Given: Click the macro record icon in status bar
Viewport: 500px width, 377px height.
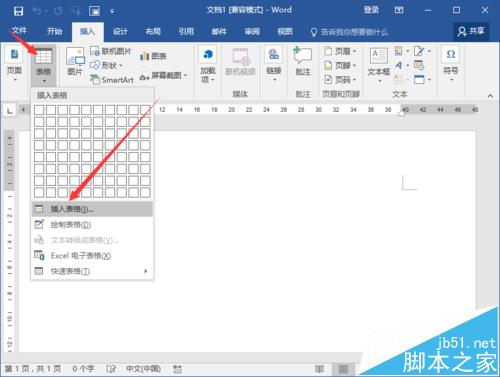Looking at the screenshot, I should pyautogui.click(x=177, y=369).
